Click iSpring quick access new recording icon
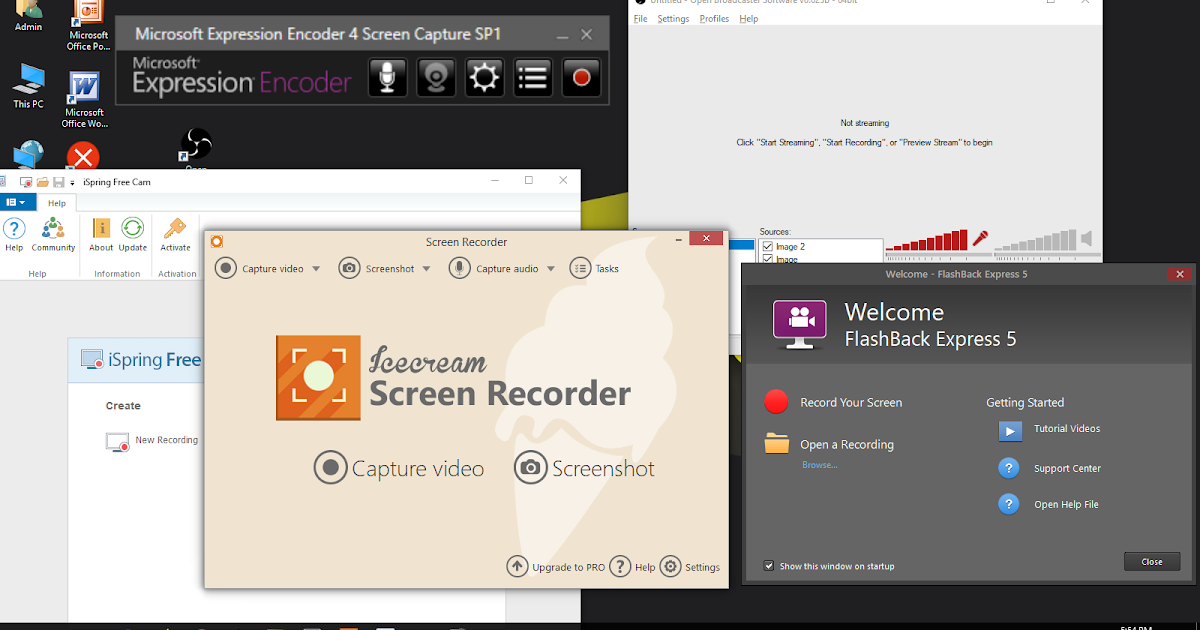Screen dimensions: 1200x630 [x=27, y=182]
